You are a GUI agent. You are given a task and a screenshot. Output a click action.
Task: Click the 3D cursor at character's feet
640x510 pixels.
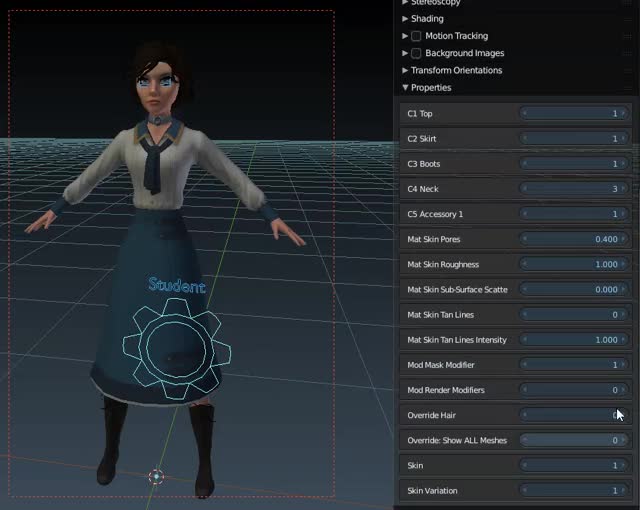click(156, 477)
